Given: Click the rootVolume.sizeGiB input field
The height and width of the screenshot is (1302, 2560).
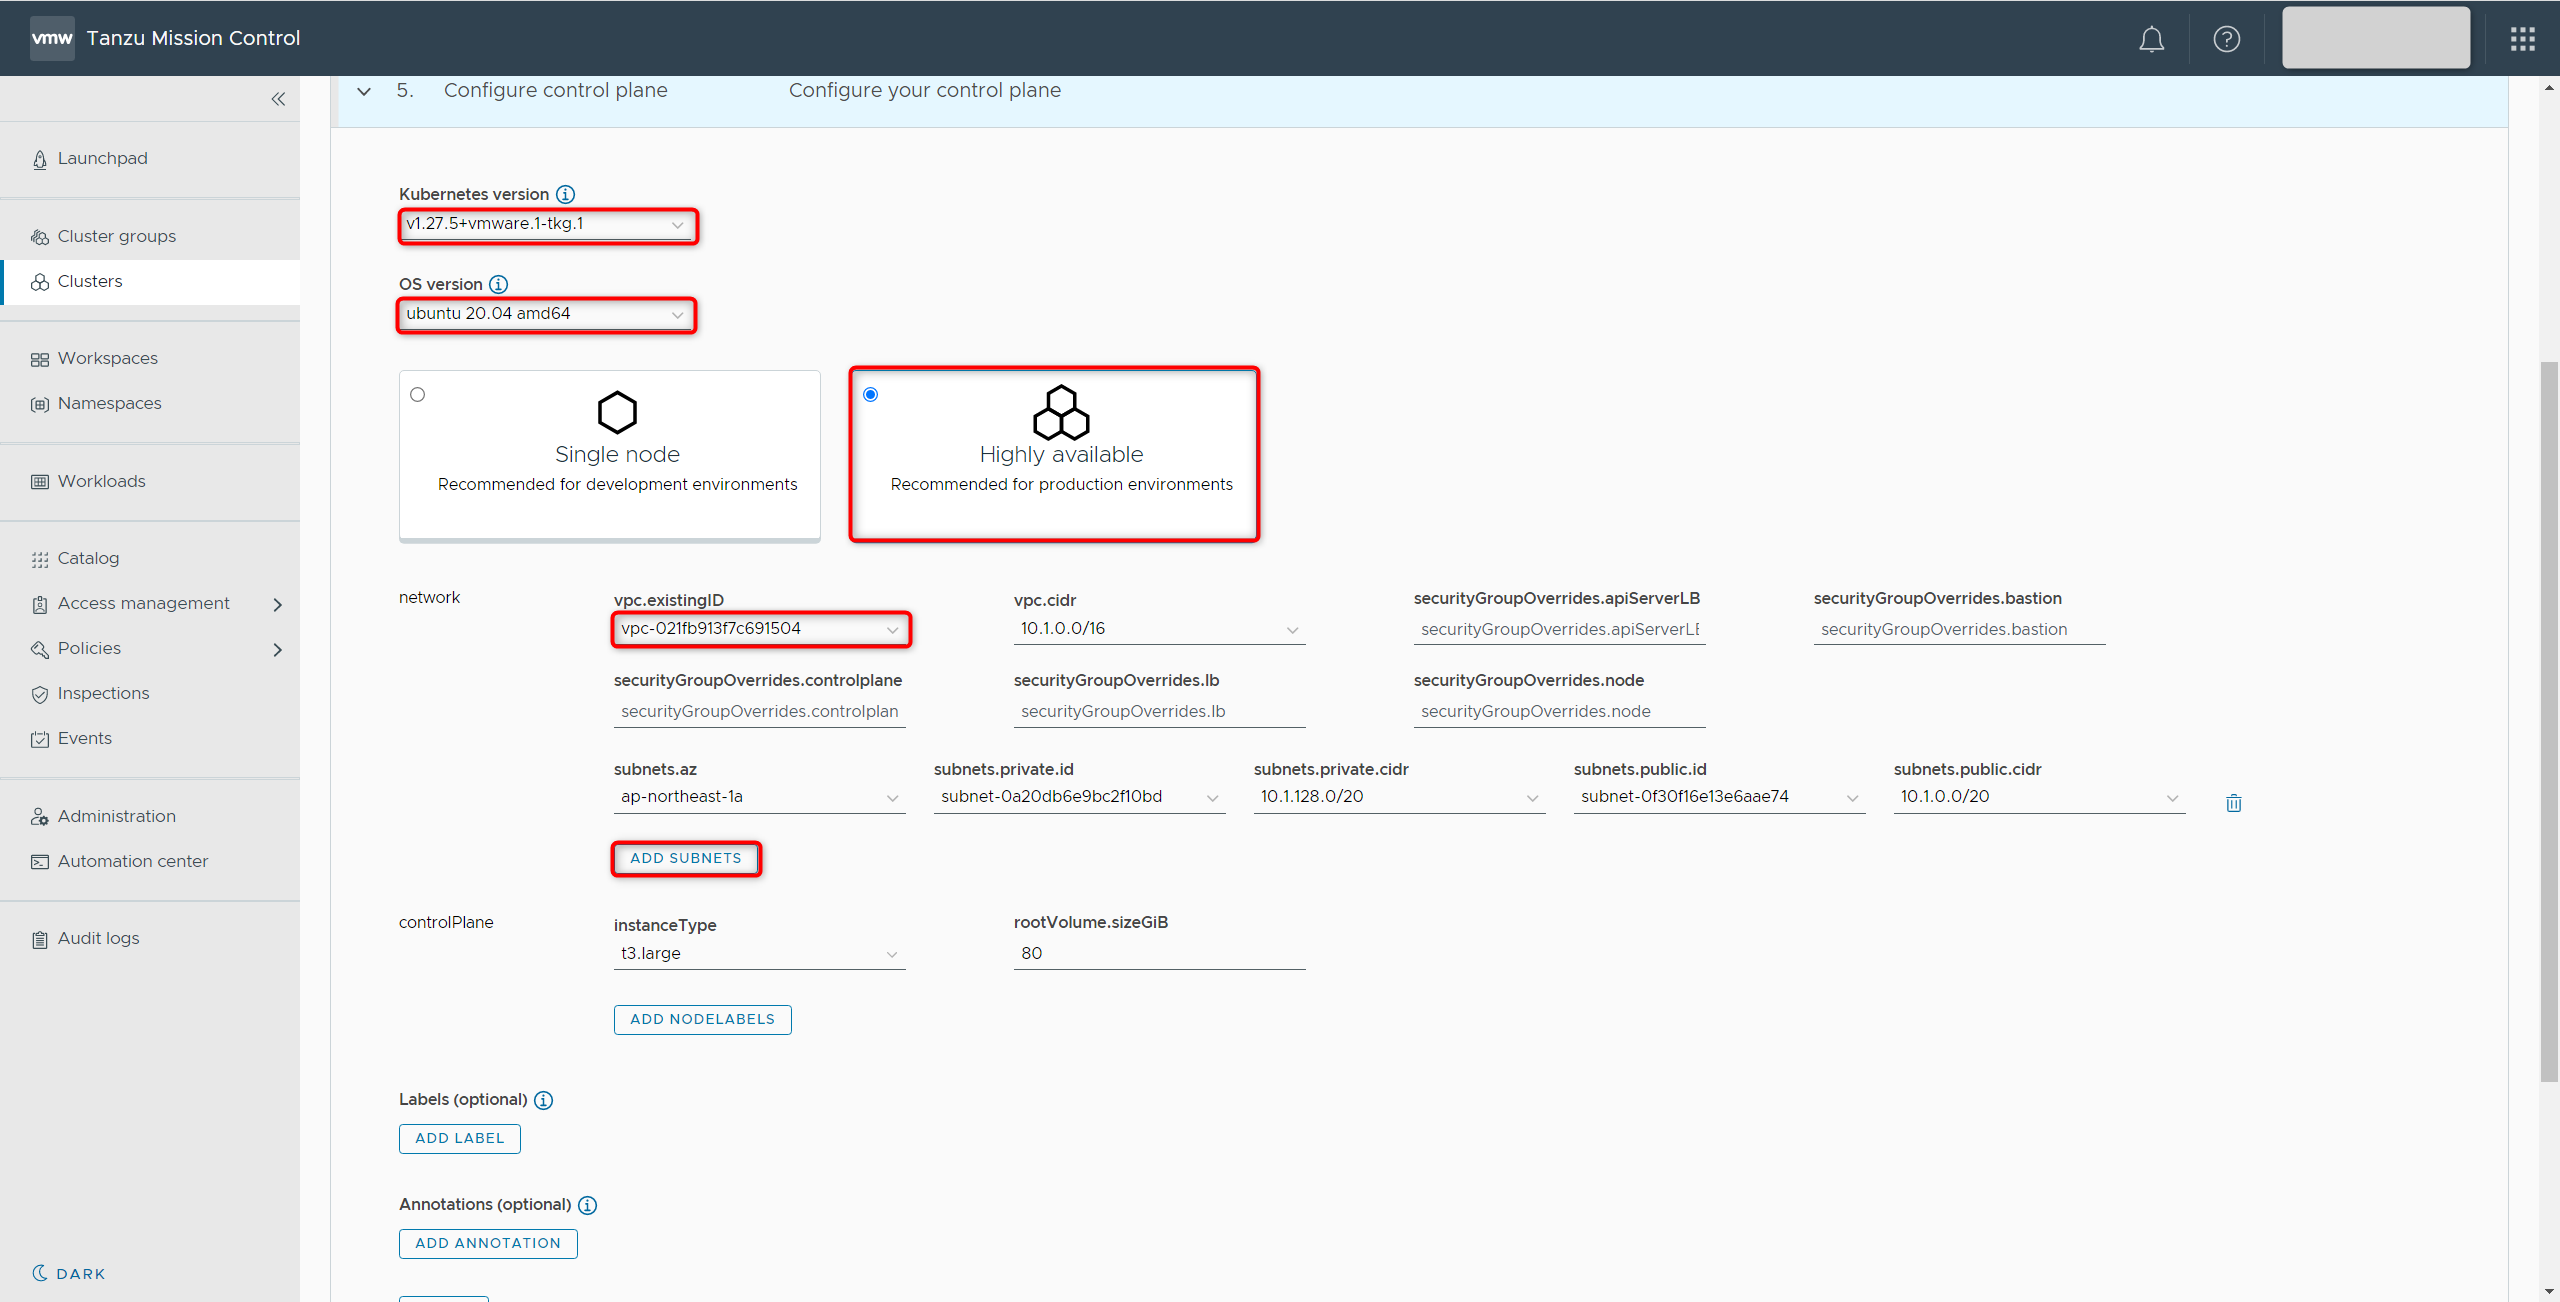Looking at the screenshot, I should (1158, 953).
